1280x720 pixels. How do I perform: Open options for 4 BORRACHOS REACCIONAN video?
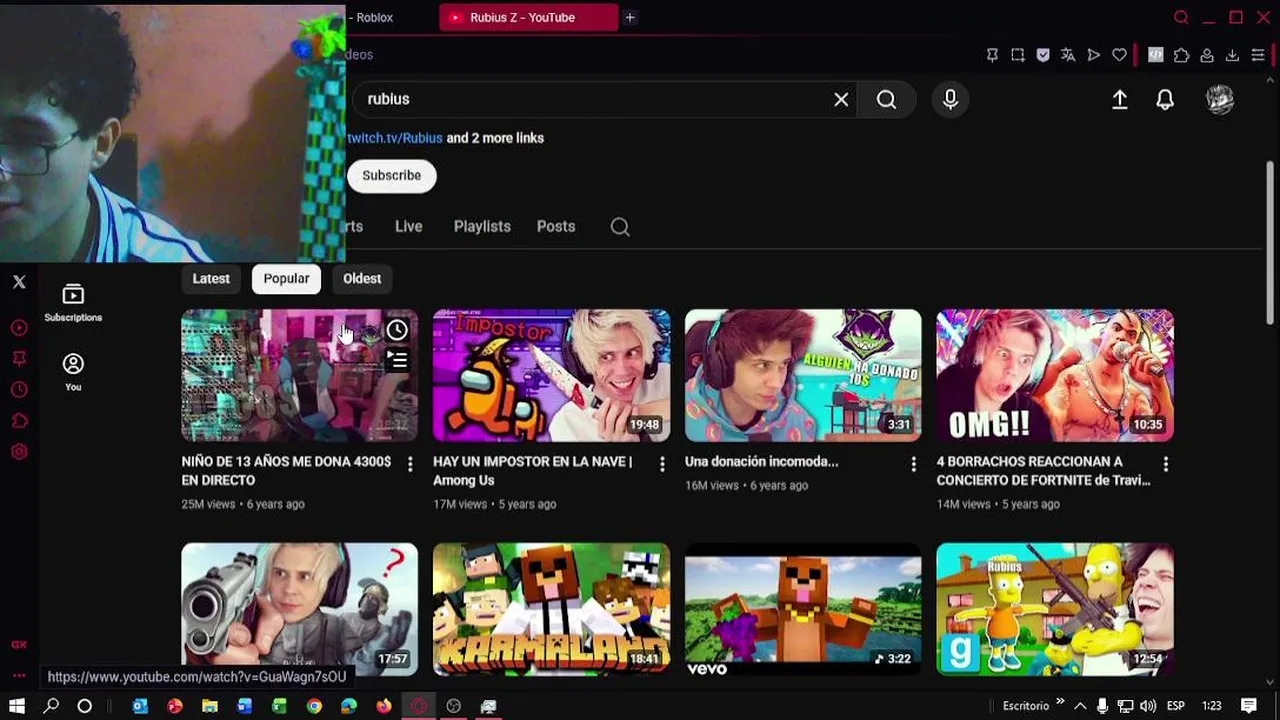1165,464
